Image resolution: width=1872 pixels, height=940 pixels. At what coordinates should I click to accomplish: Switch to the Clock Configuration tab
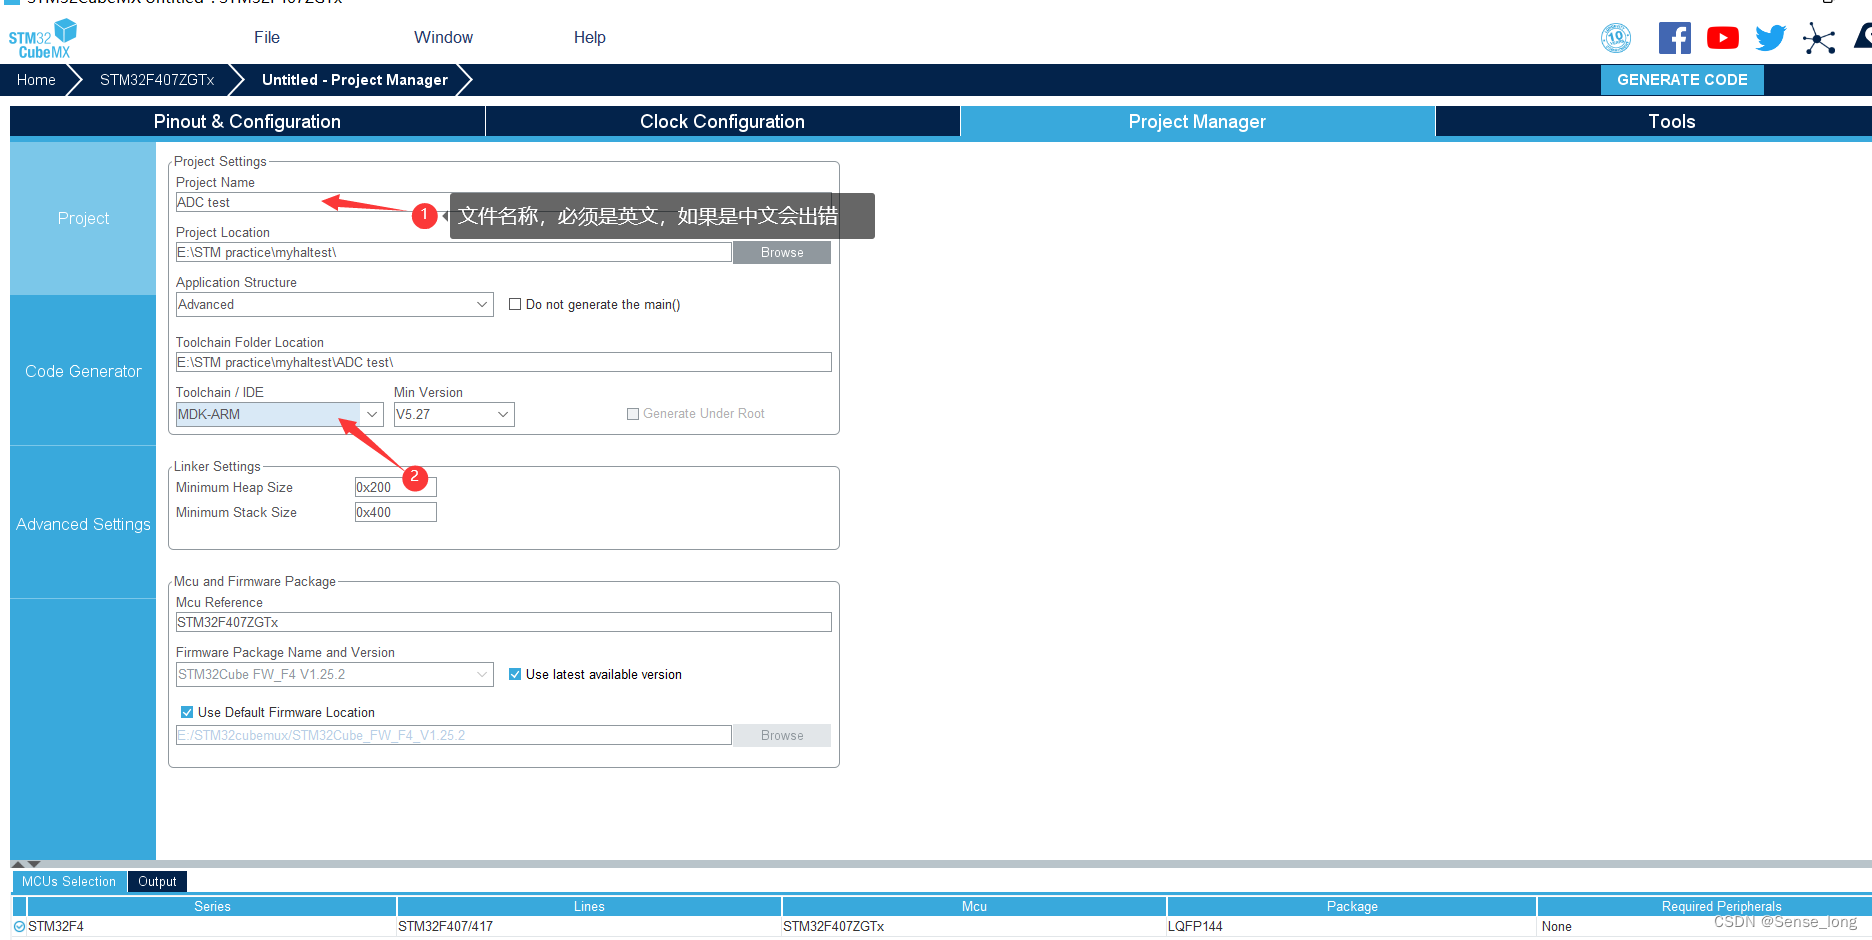click(x=722, y=121)
